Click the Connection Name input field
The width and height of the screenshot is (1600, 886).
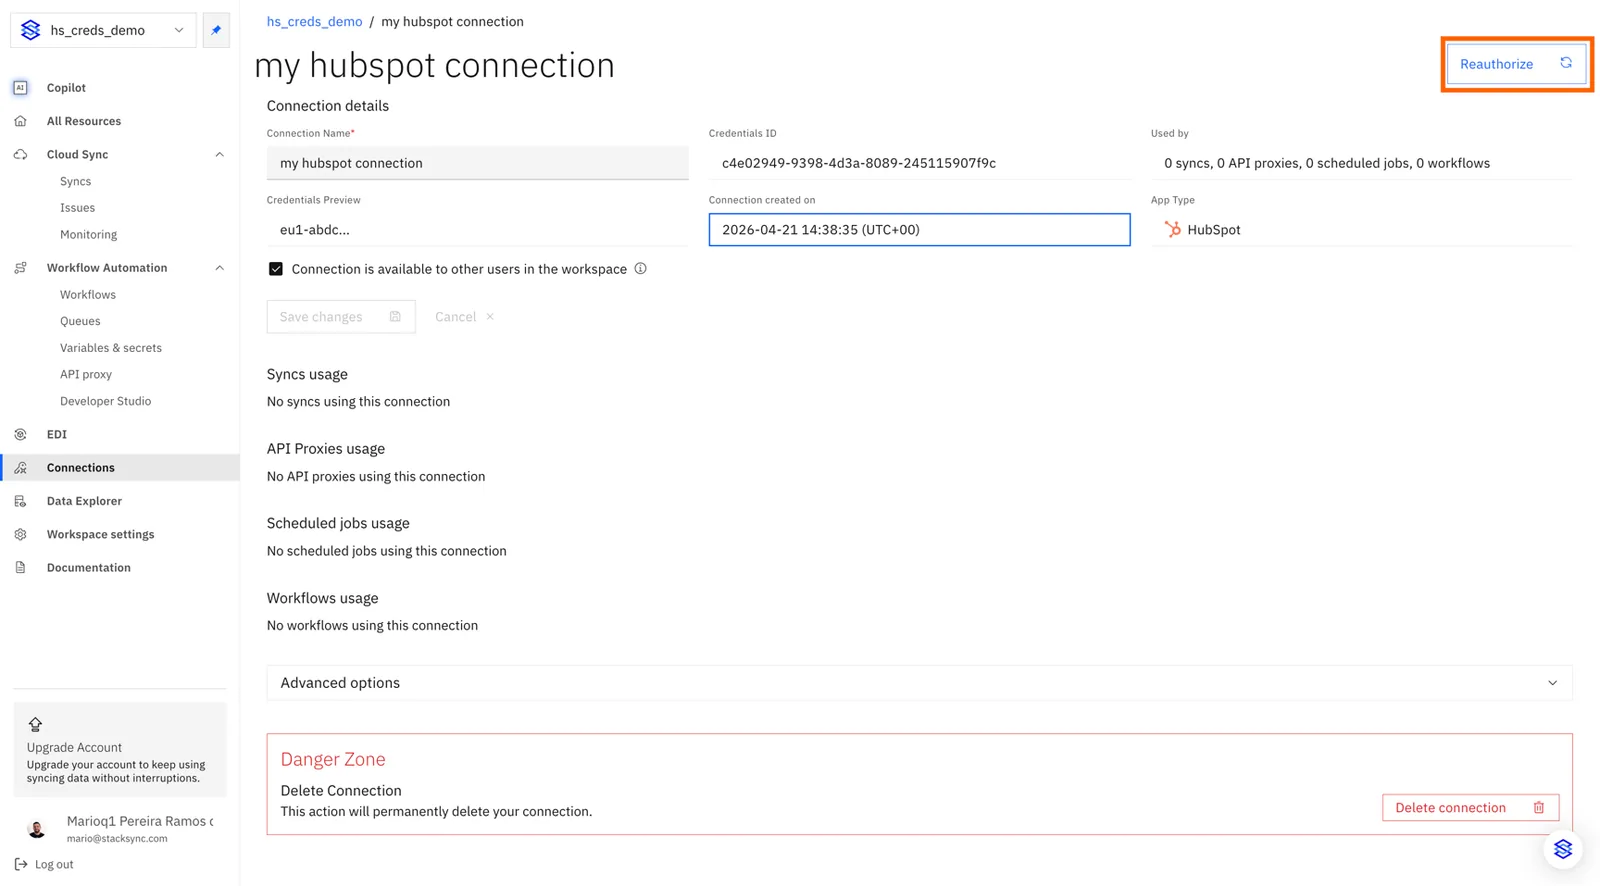pyautogui.click(x=478, y=163)
